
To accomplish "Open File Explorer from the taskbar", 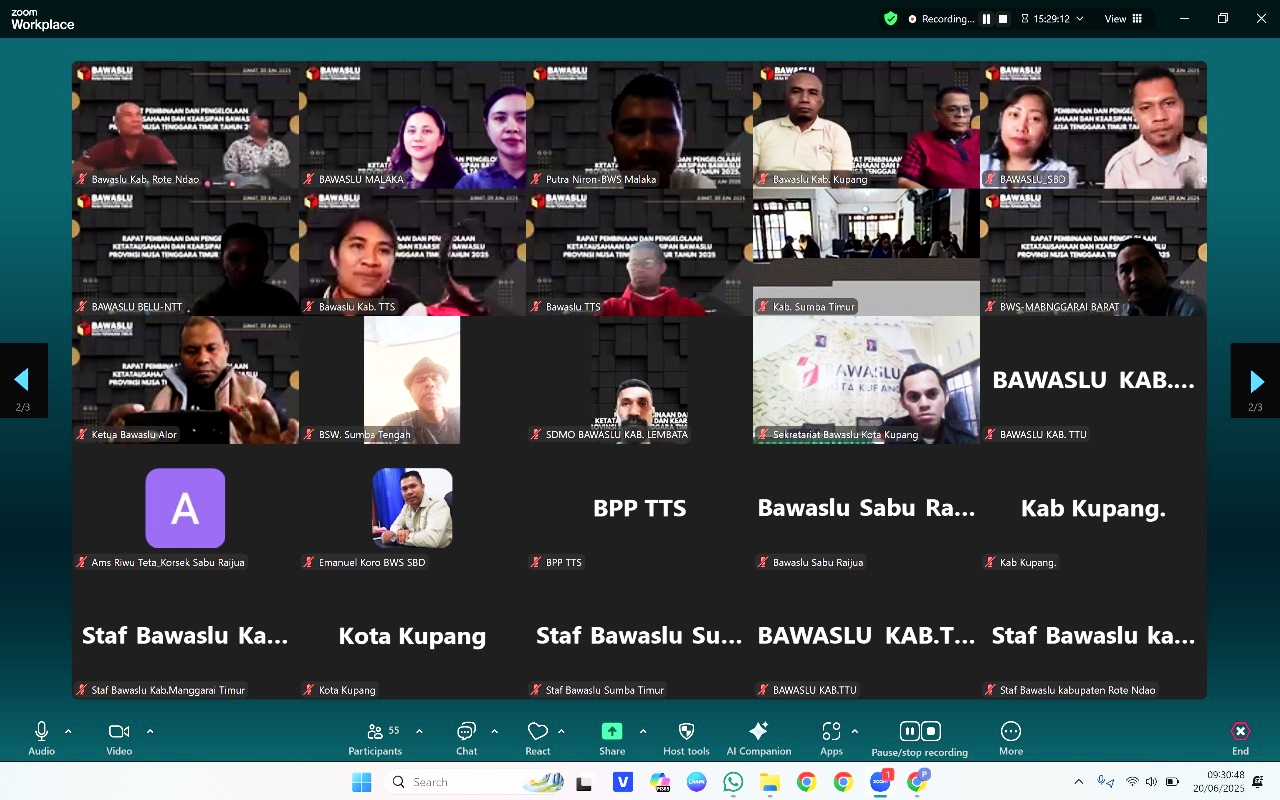I will point(770,782).
